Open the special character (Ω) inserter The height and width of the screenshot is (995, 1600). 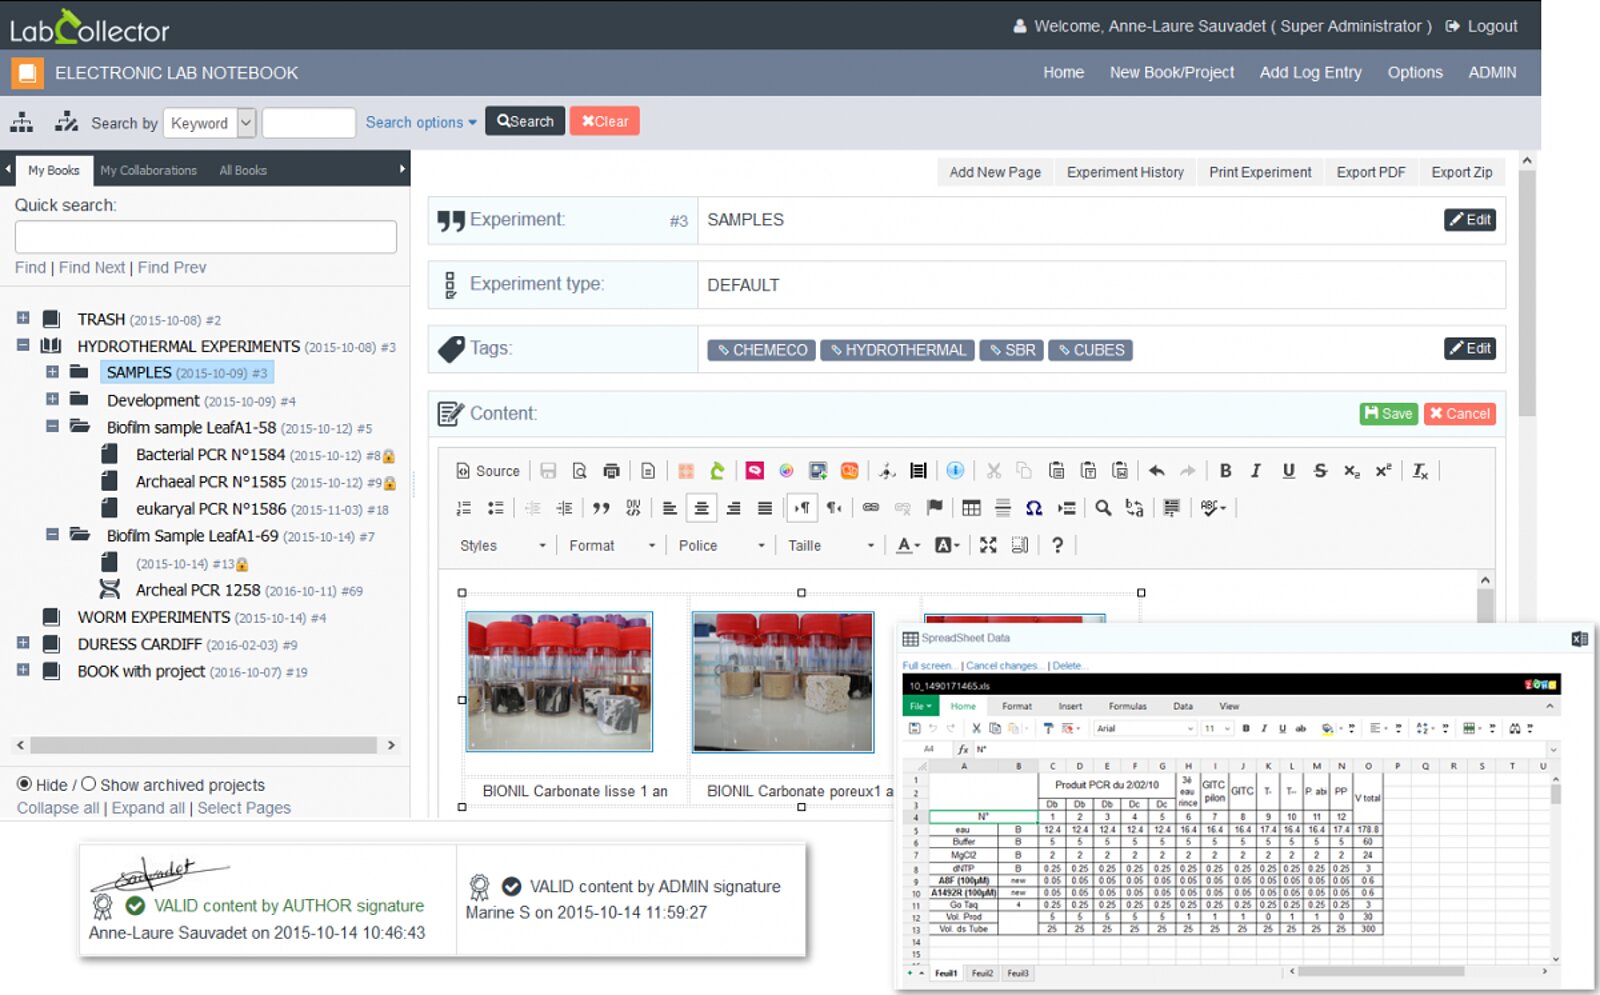1033,508
